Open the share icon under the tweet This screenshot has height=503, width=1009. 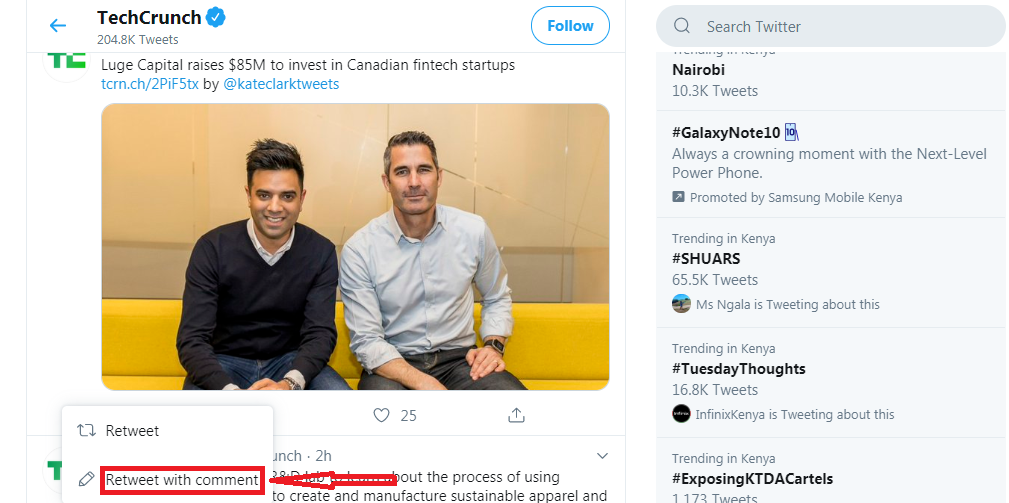(517, 415)
